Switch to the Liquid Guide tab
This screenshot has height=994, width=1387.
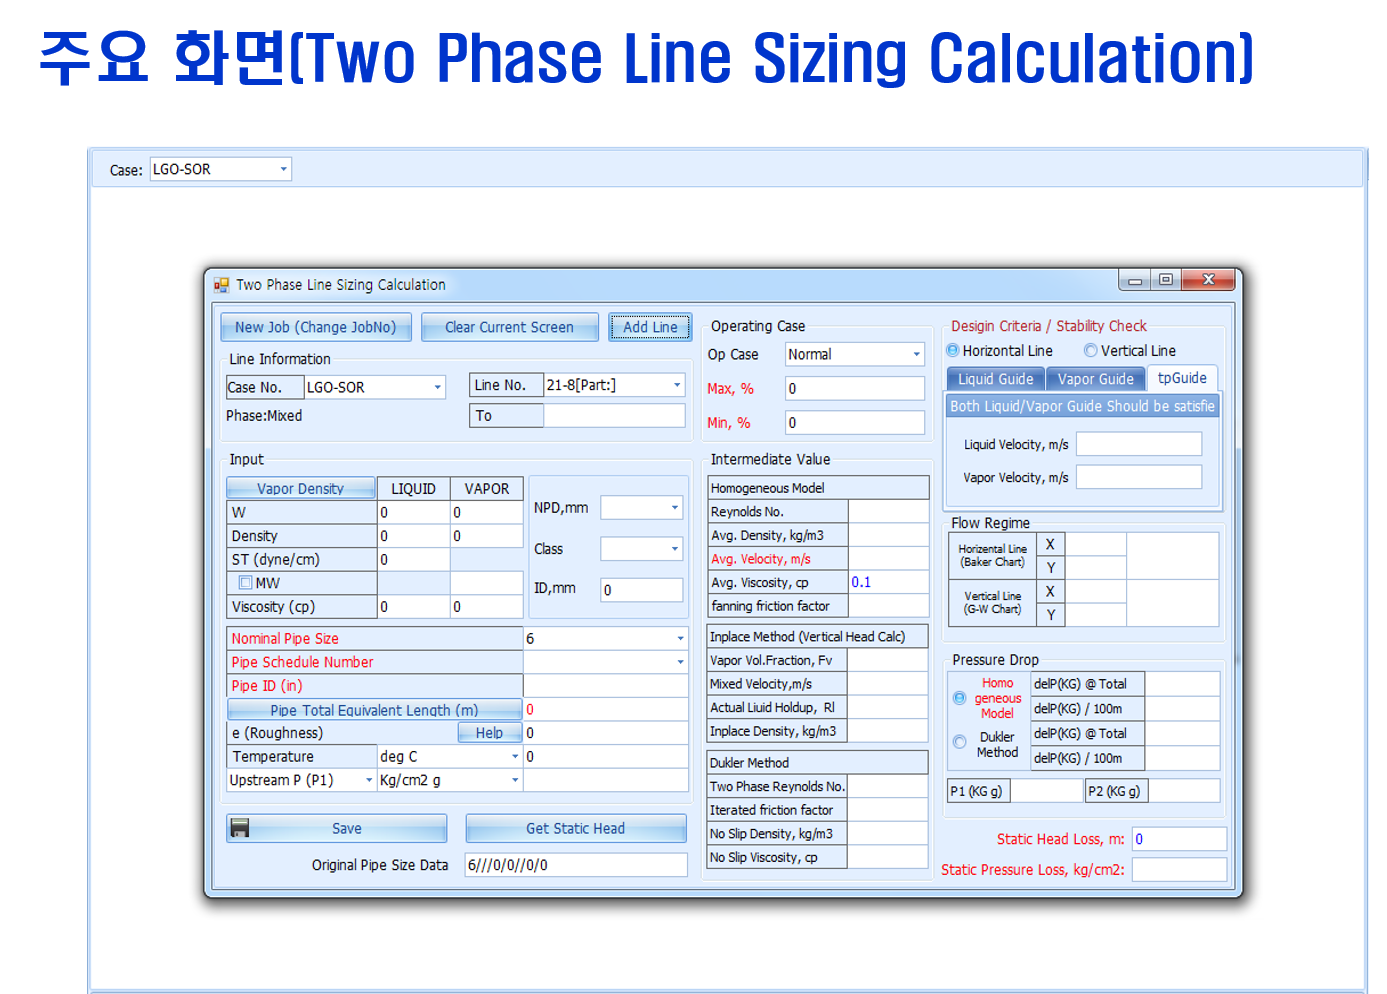click(995, 379)
